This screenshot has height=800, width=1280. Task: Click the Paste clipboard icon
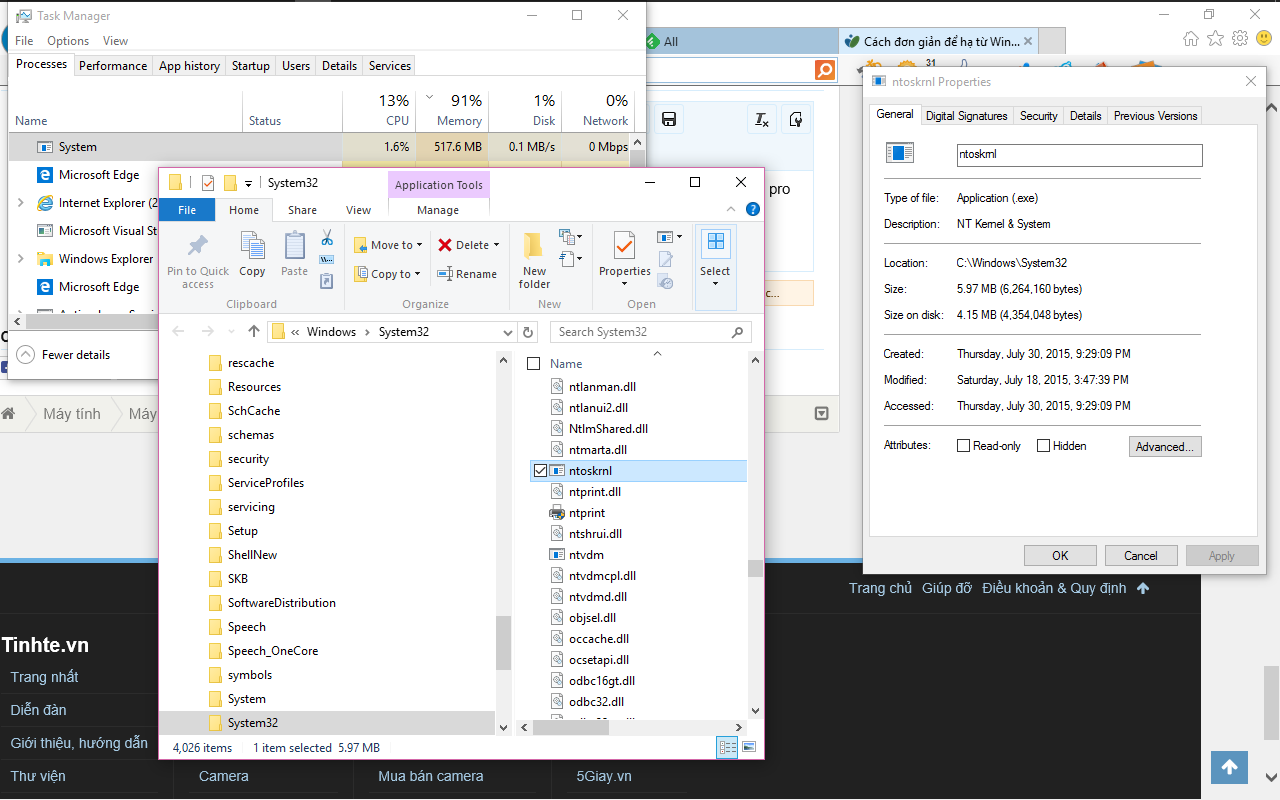[295, 246]
